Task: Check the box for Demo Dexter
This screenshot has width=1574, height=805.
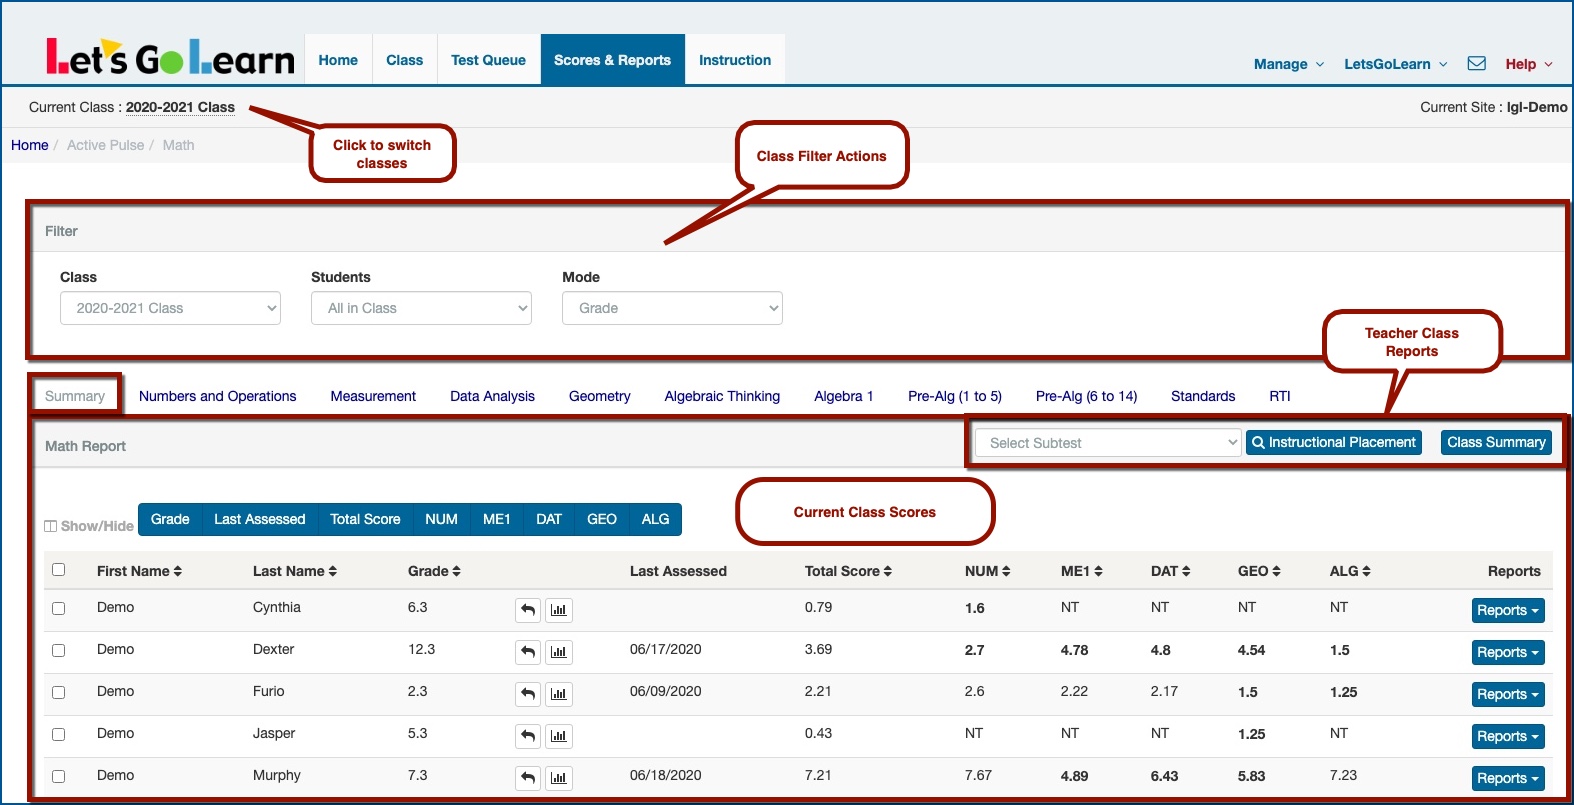Action: tap(58, 650)
